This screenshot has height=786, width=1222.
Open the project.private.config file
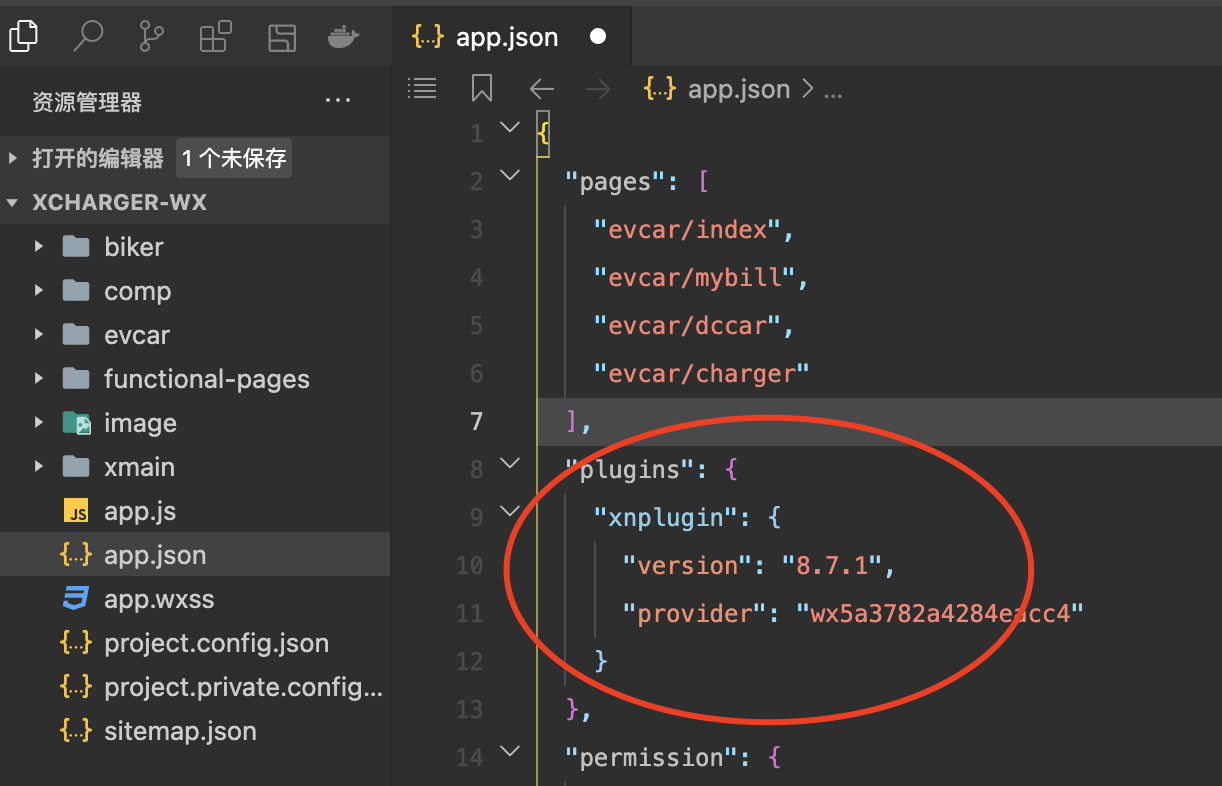(195, 686)
